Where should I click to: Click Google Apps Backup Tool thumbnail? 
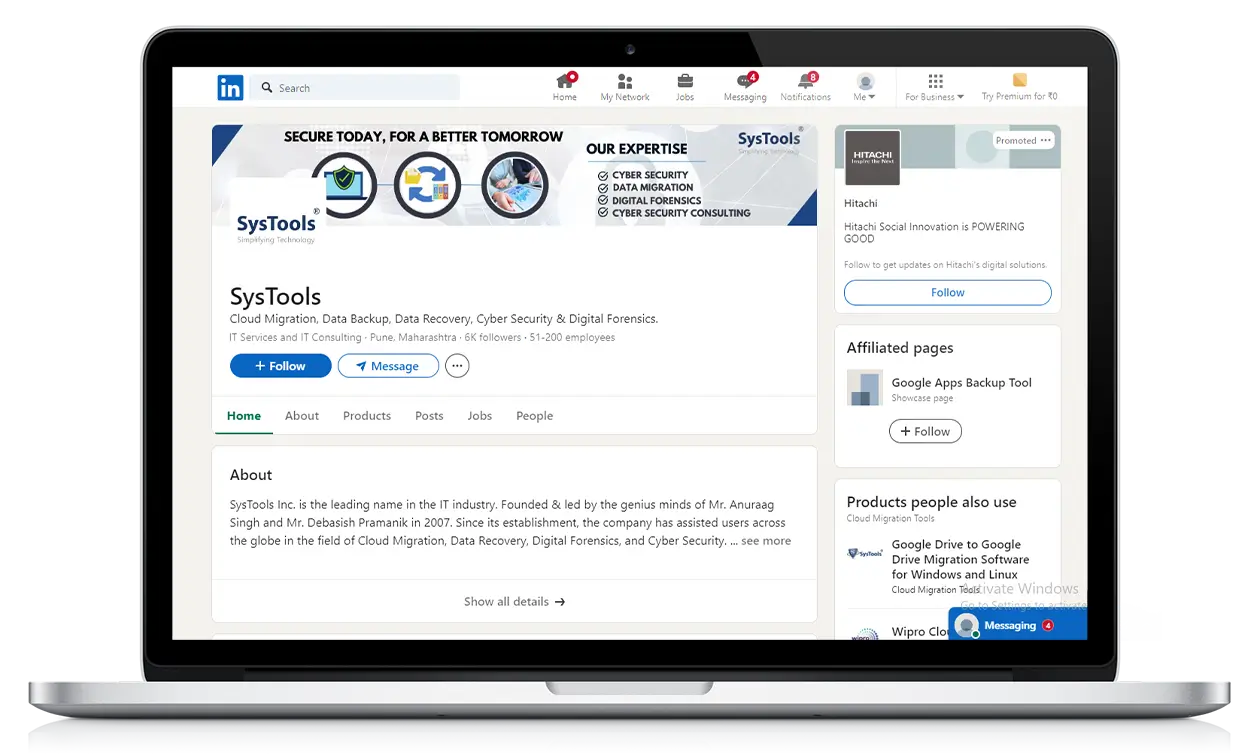pos(865,388)
